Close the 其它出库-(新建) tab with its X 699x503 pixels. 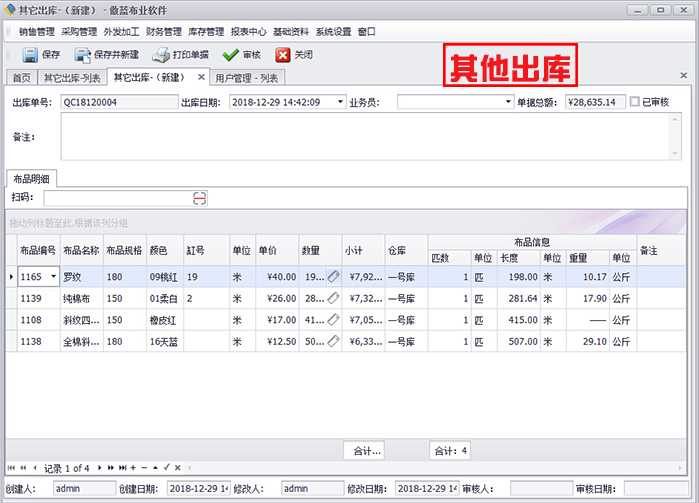(201, 77)
